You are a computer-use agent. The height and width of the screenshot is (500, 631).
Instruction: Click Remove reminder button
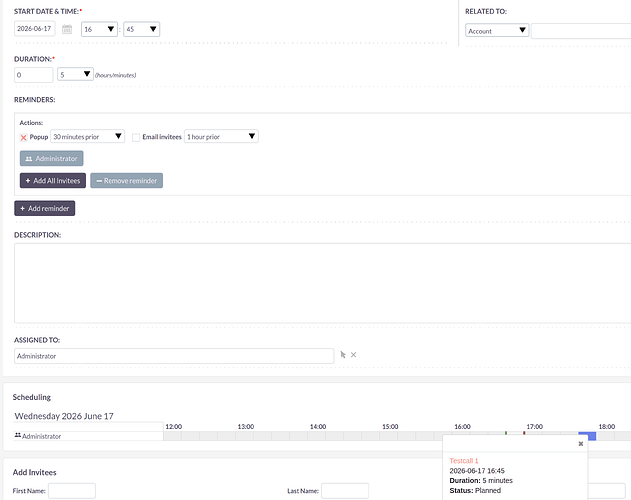(x=126, y=181)
